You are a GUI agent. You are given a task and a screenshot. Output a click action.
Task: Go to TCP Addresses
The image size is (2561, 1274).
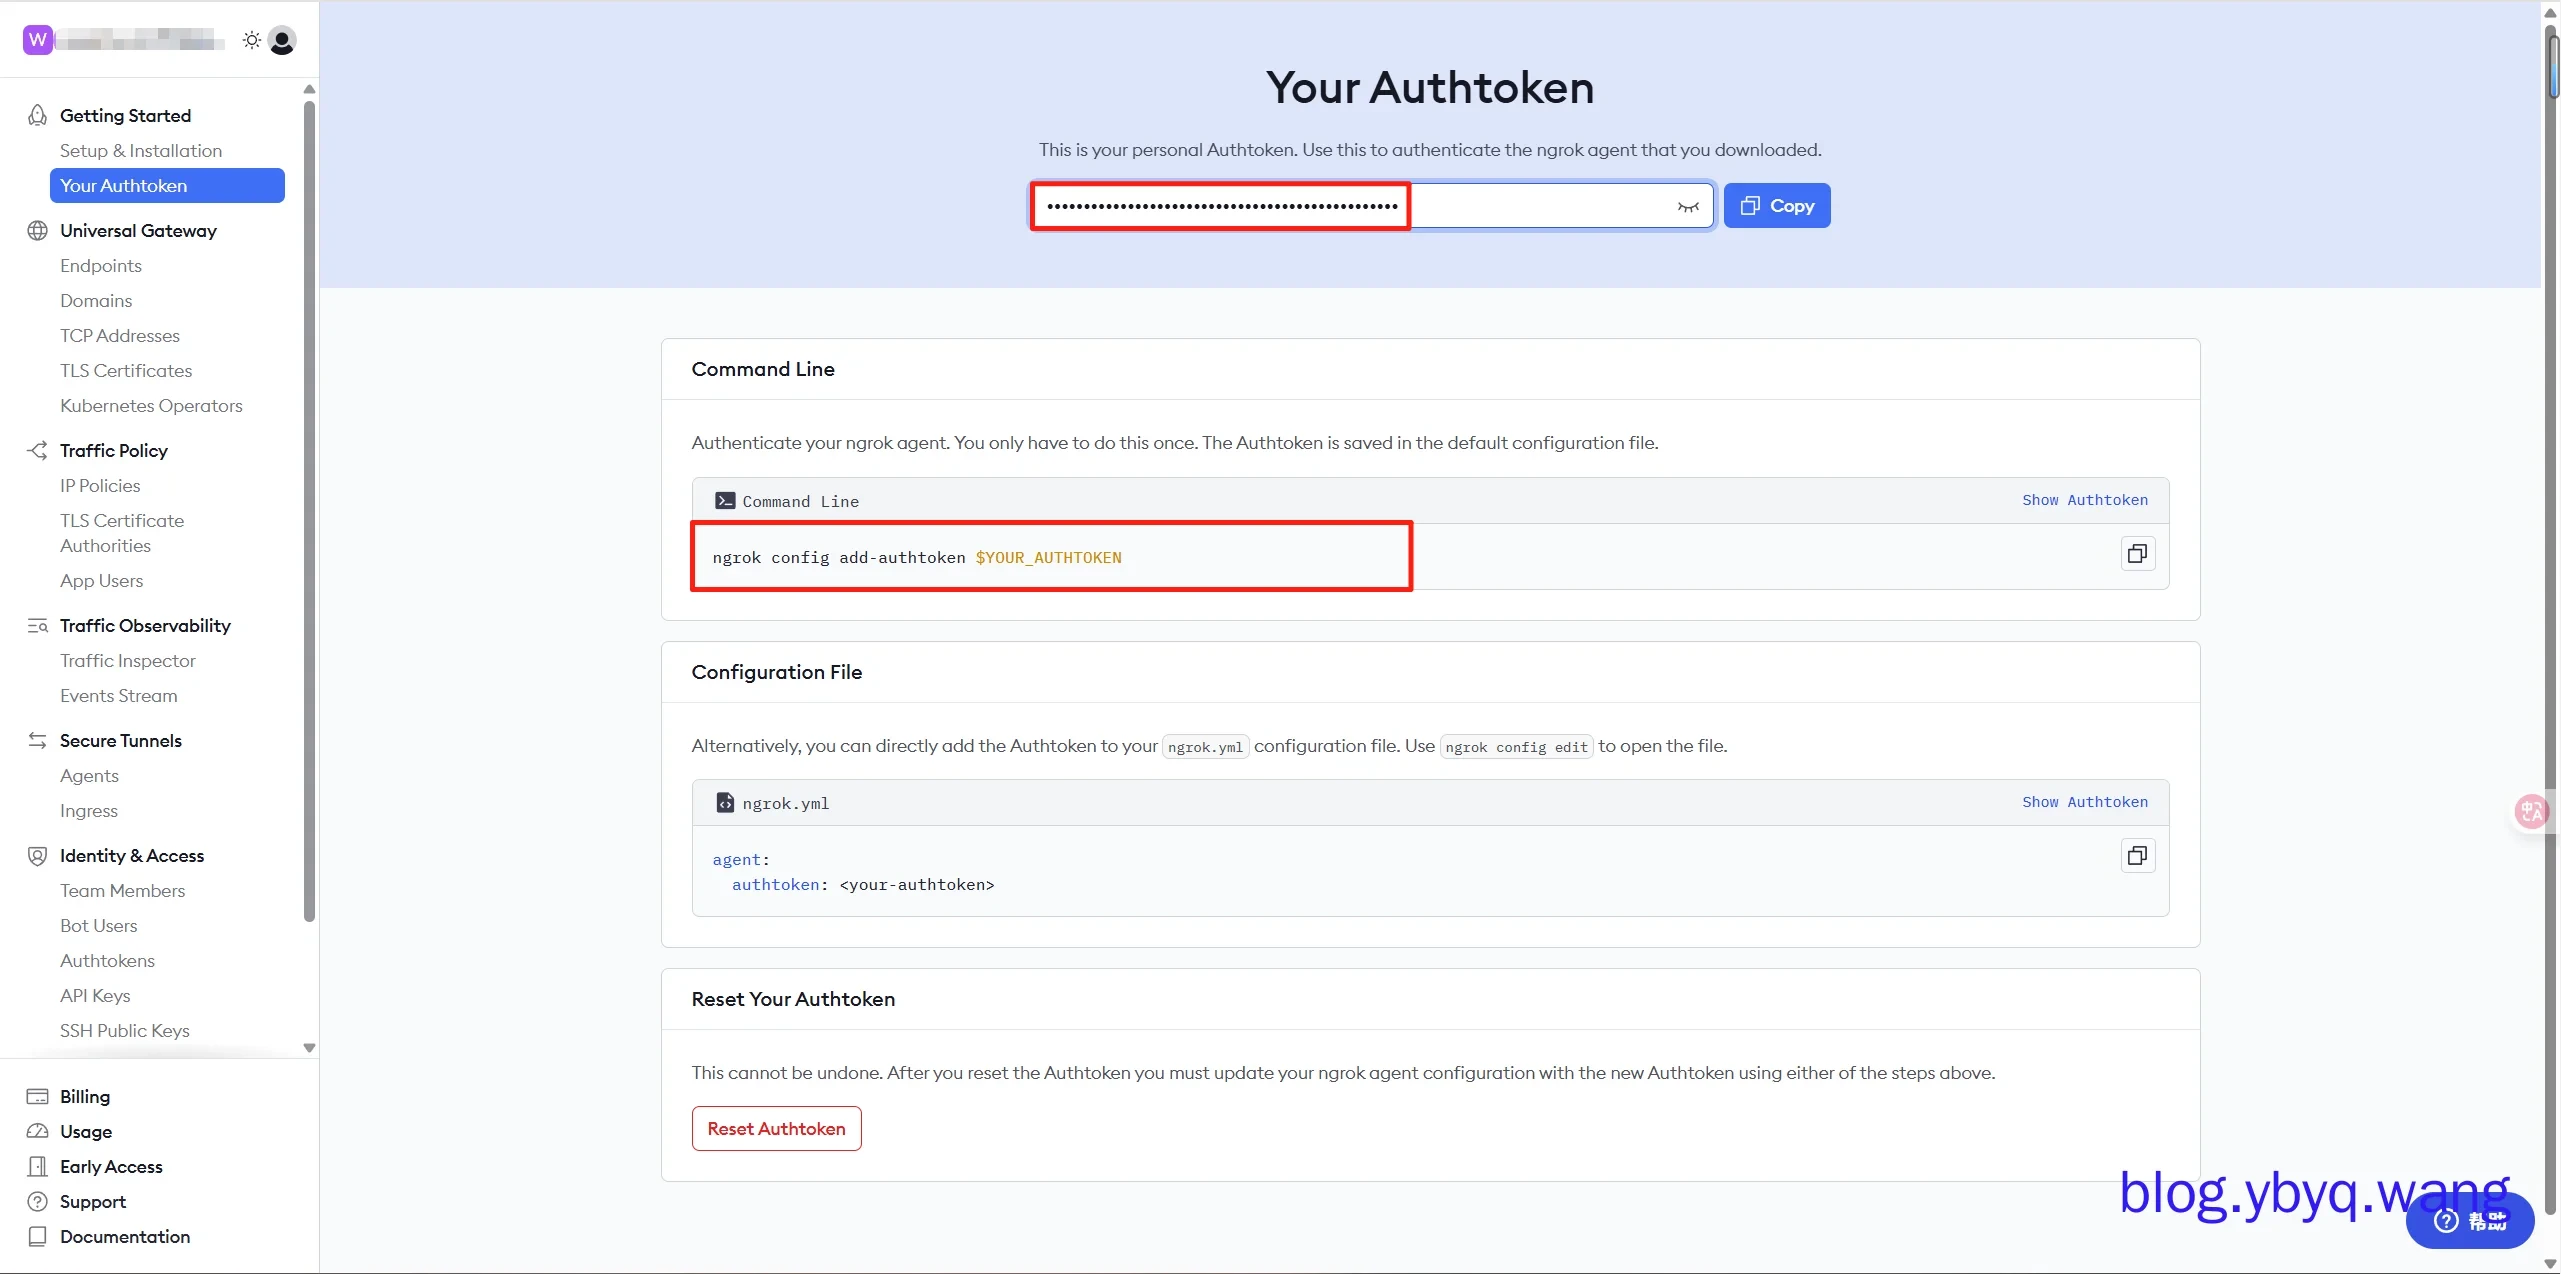point(120,335)
